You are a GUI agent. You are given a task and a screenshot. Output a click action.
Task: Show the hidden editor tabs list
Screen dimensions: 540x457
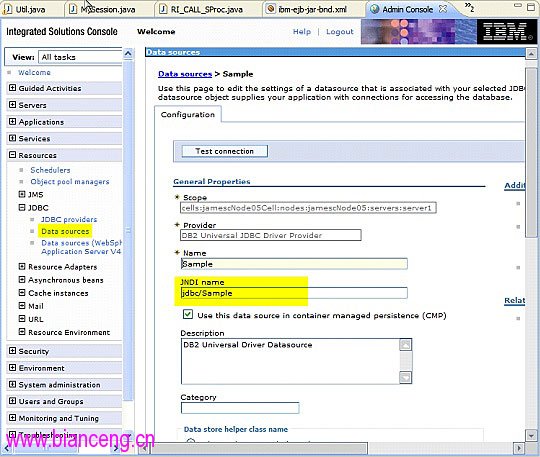469,7
